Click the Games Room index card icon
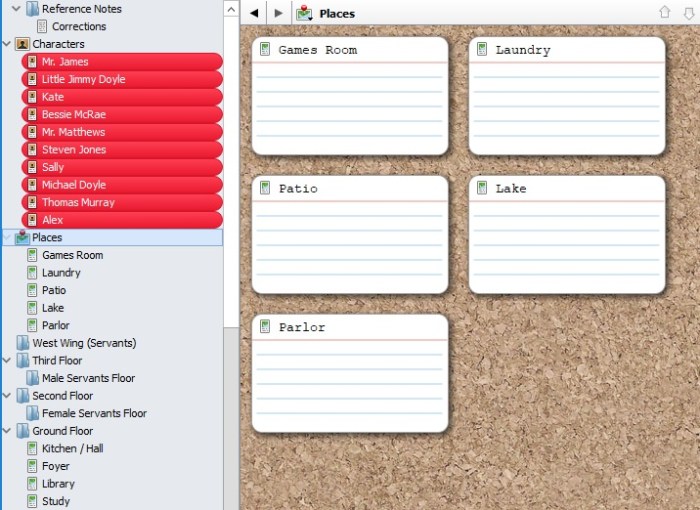The width and height of the screenshot is (700, 510). point(265,50)
